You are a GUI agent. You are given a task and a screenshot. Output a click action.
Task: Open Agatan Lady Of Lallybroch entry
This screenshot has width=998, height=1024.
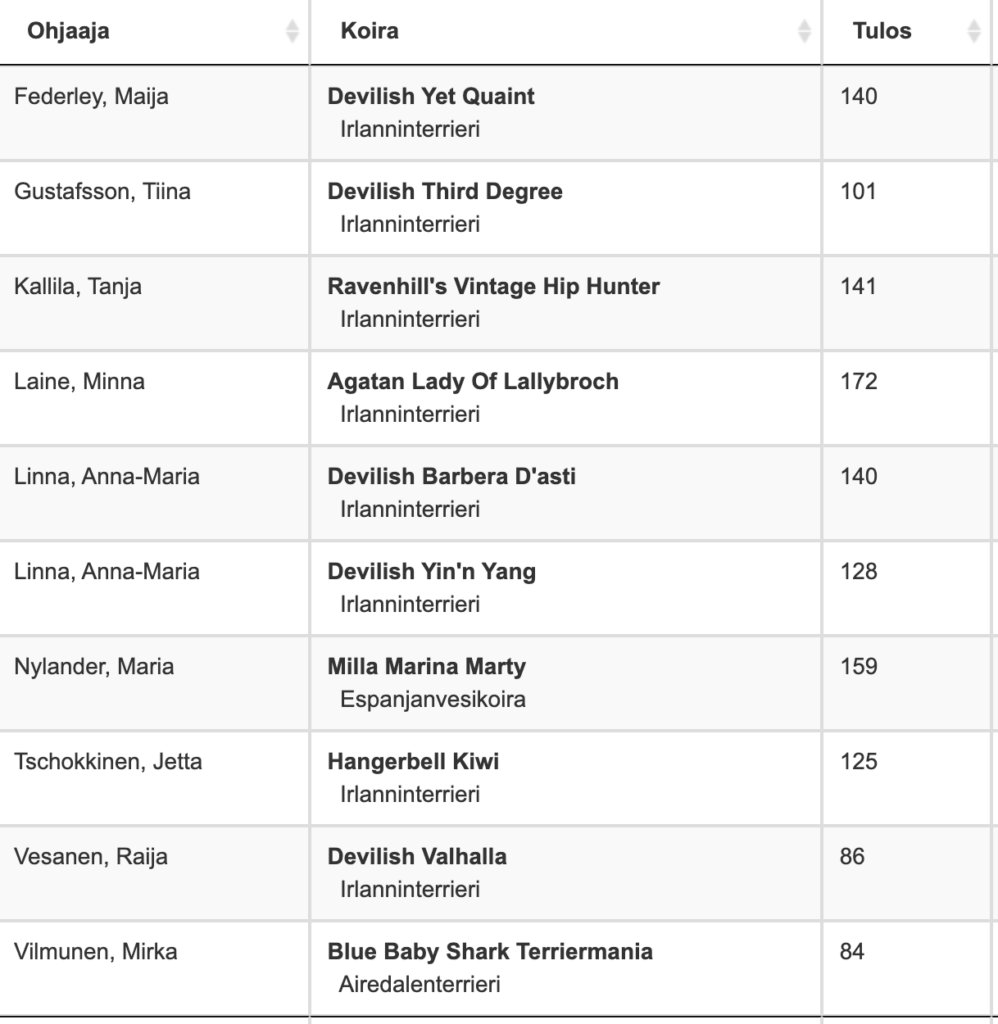click(x=473, y=381)
